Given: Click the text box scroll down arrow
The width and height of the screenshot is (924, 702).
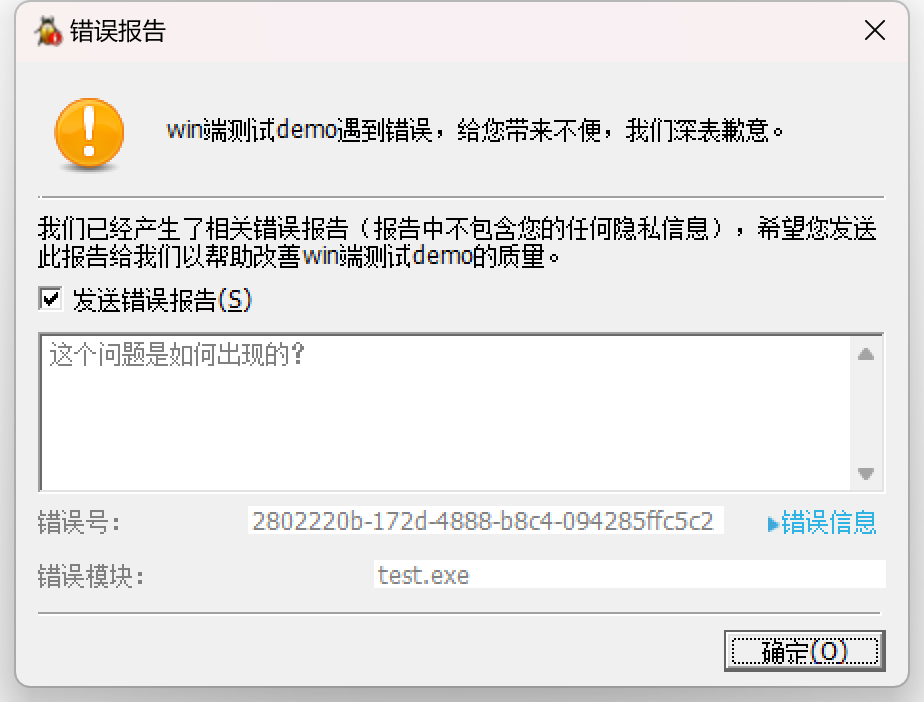Looking at the screenshot, I should [x=866, y=473].
